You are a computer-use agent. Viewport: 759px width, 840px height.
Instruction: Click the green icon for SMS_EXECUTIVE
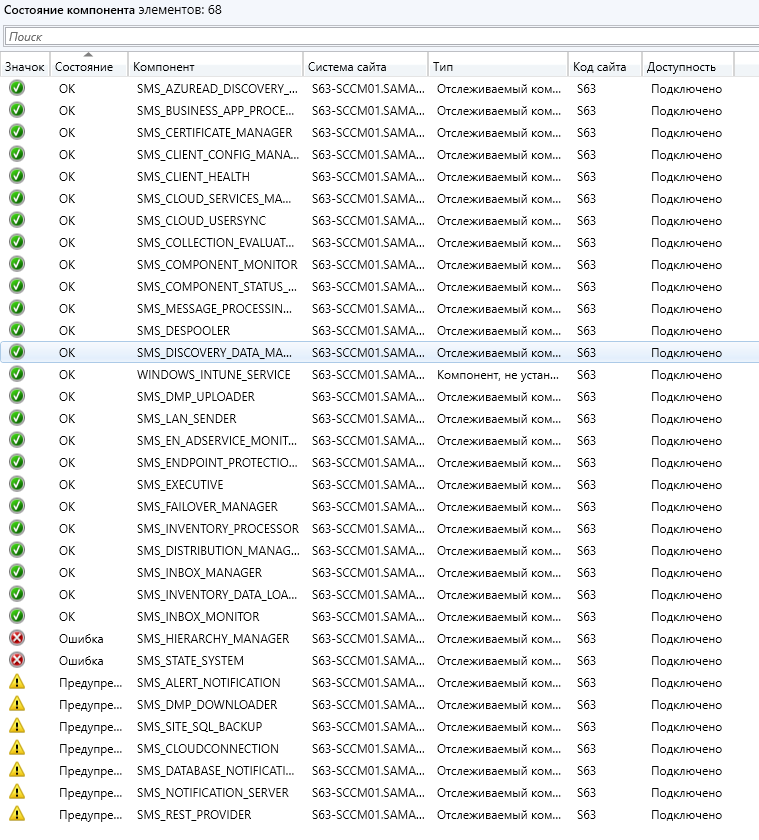17,483
